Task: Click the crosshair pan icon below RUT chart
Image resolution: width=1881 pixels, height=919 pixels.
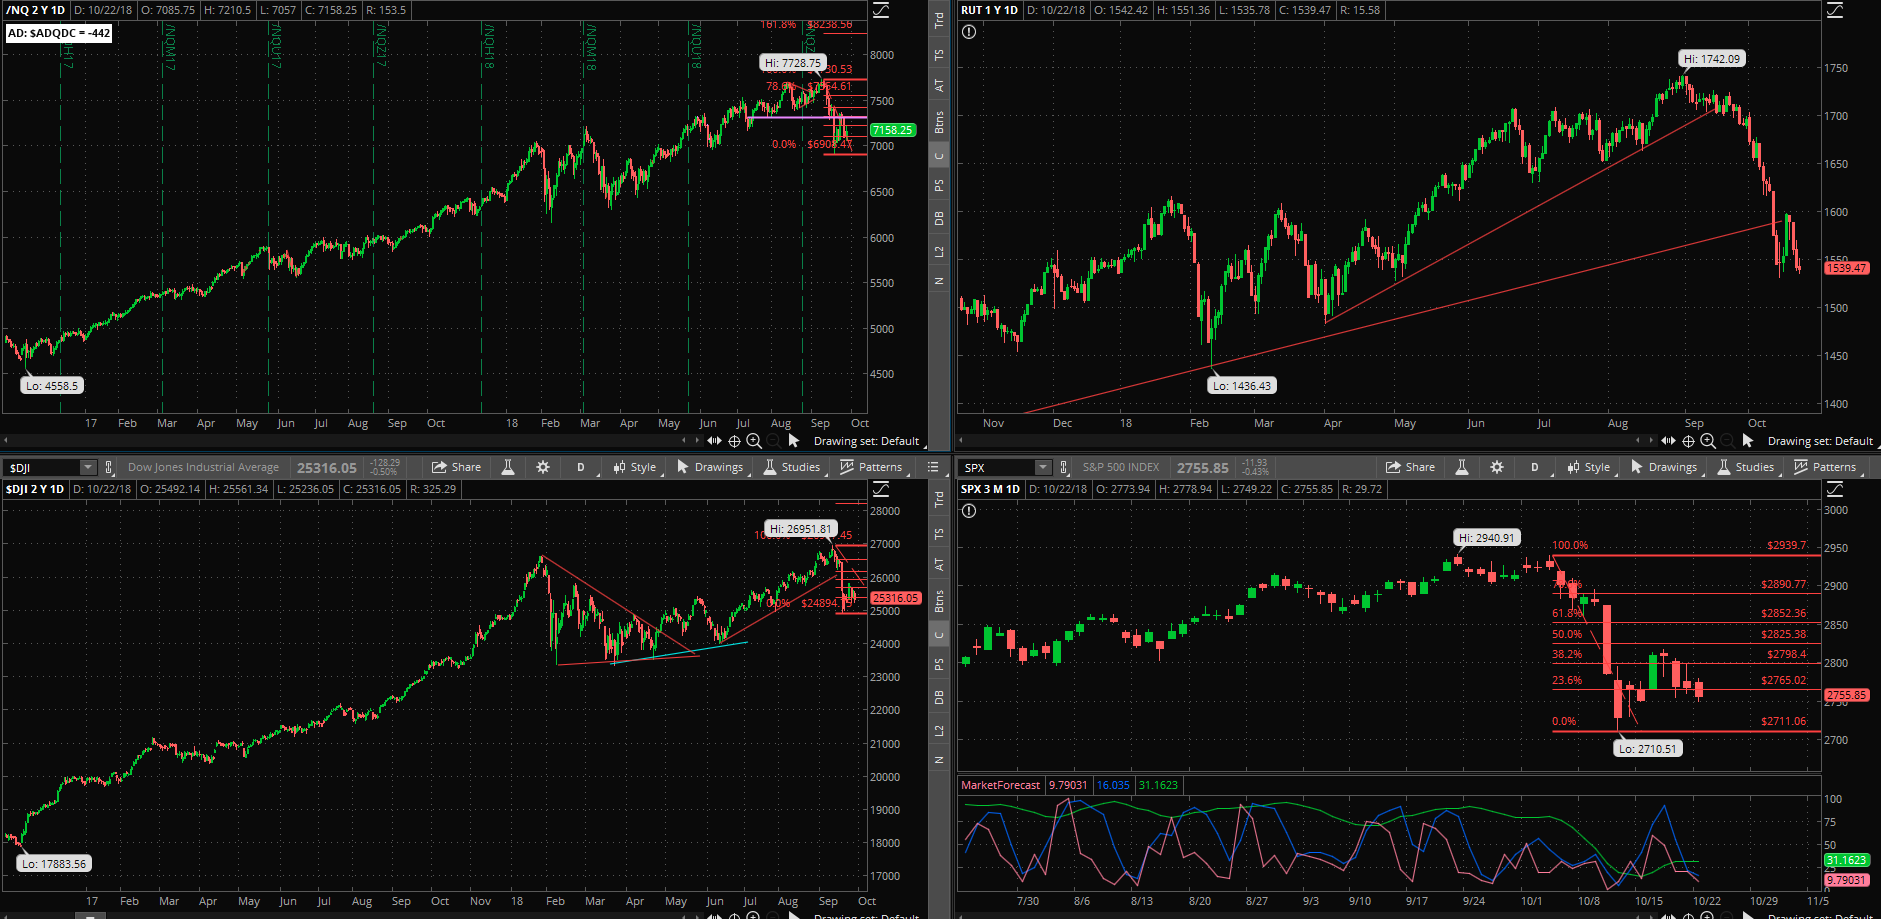Action: click(1688, 441)
